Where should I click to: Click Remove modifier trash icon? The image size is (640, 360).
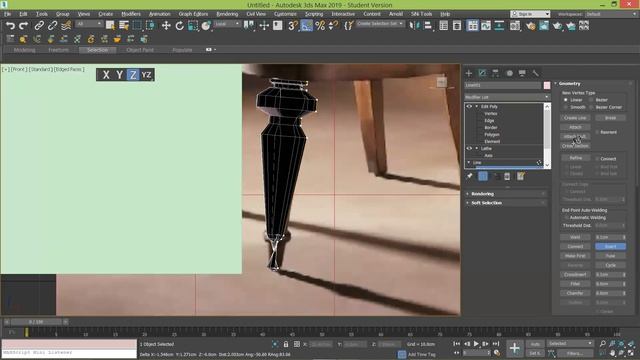click(507, 176)
